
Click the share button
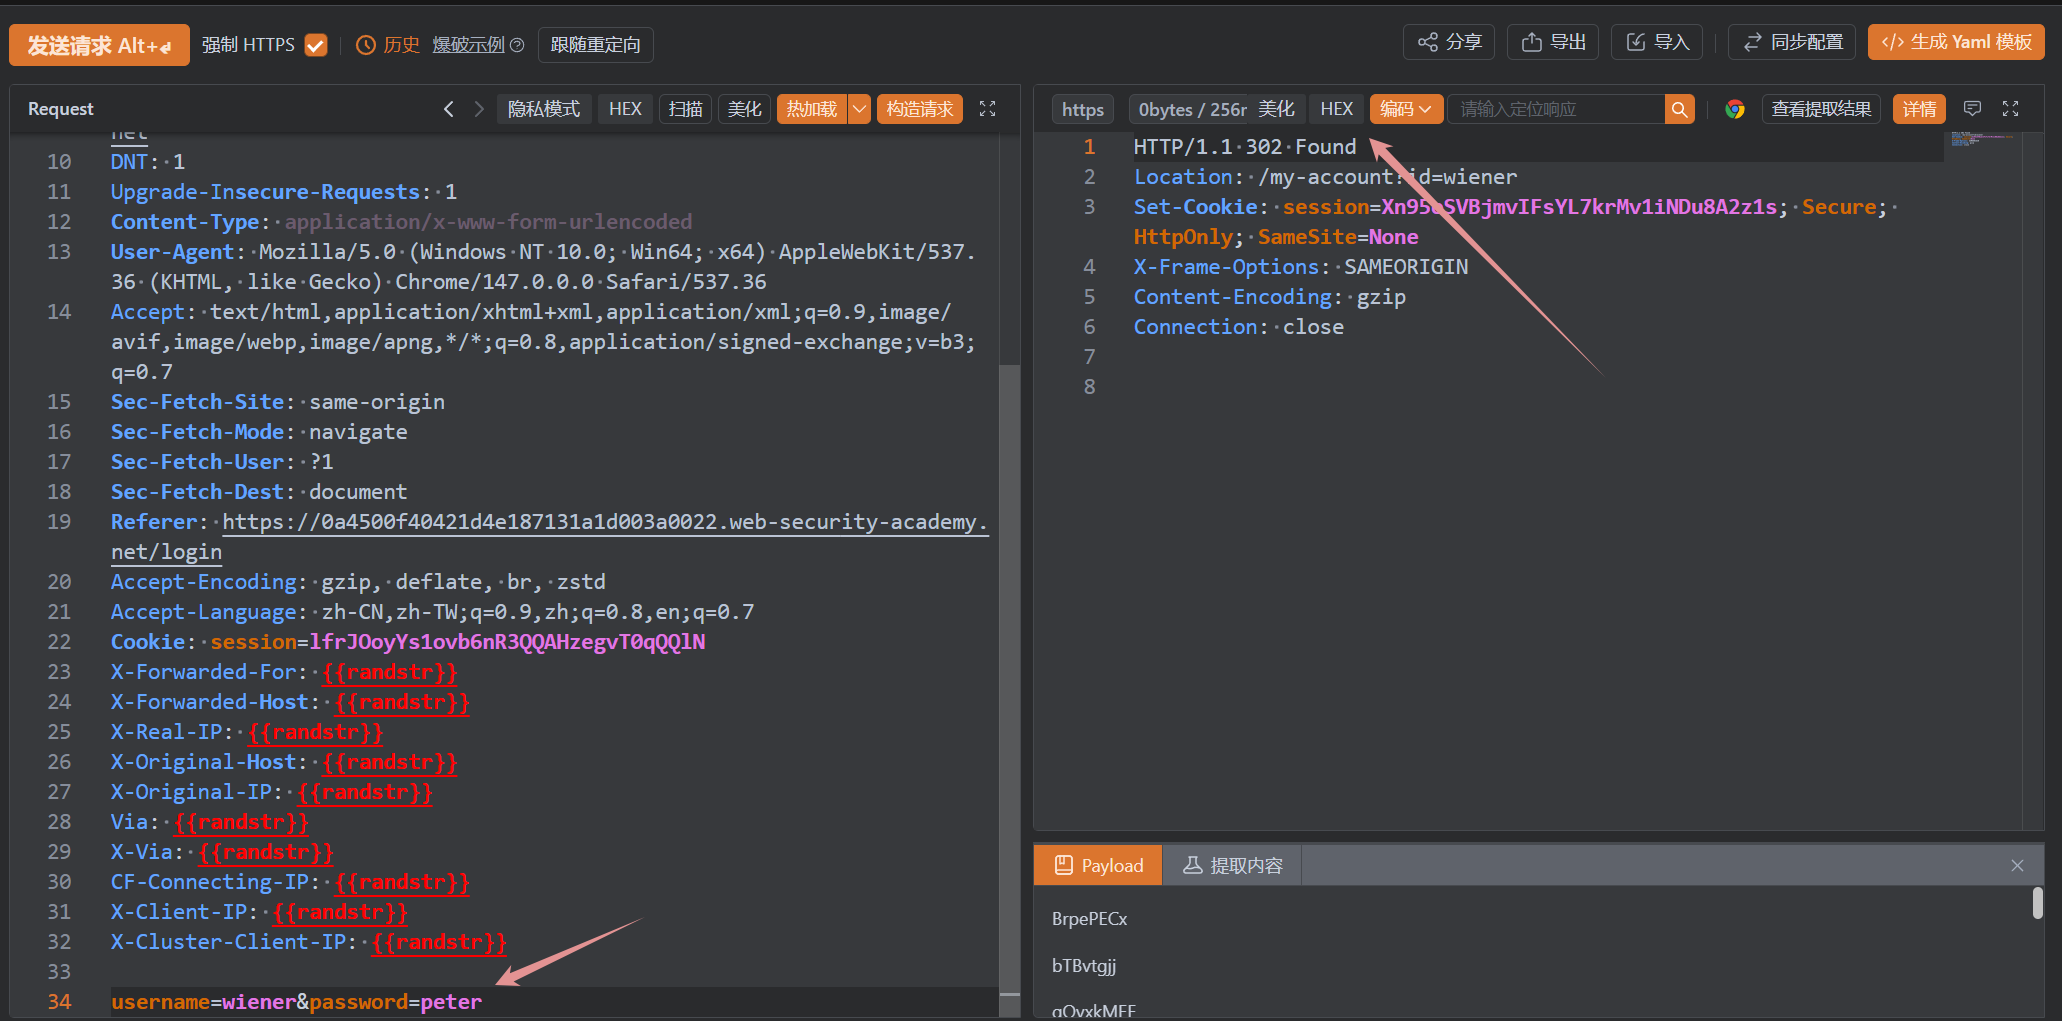[1449, 42]
